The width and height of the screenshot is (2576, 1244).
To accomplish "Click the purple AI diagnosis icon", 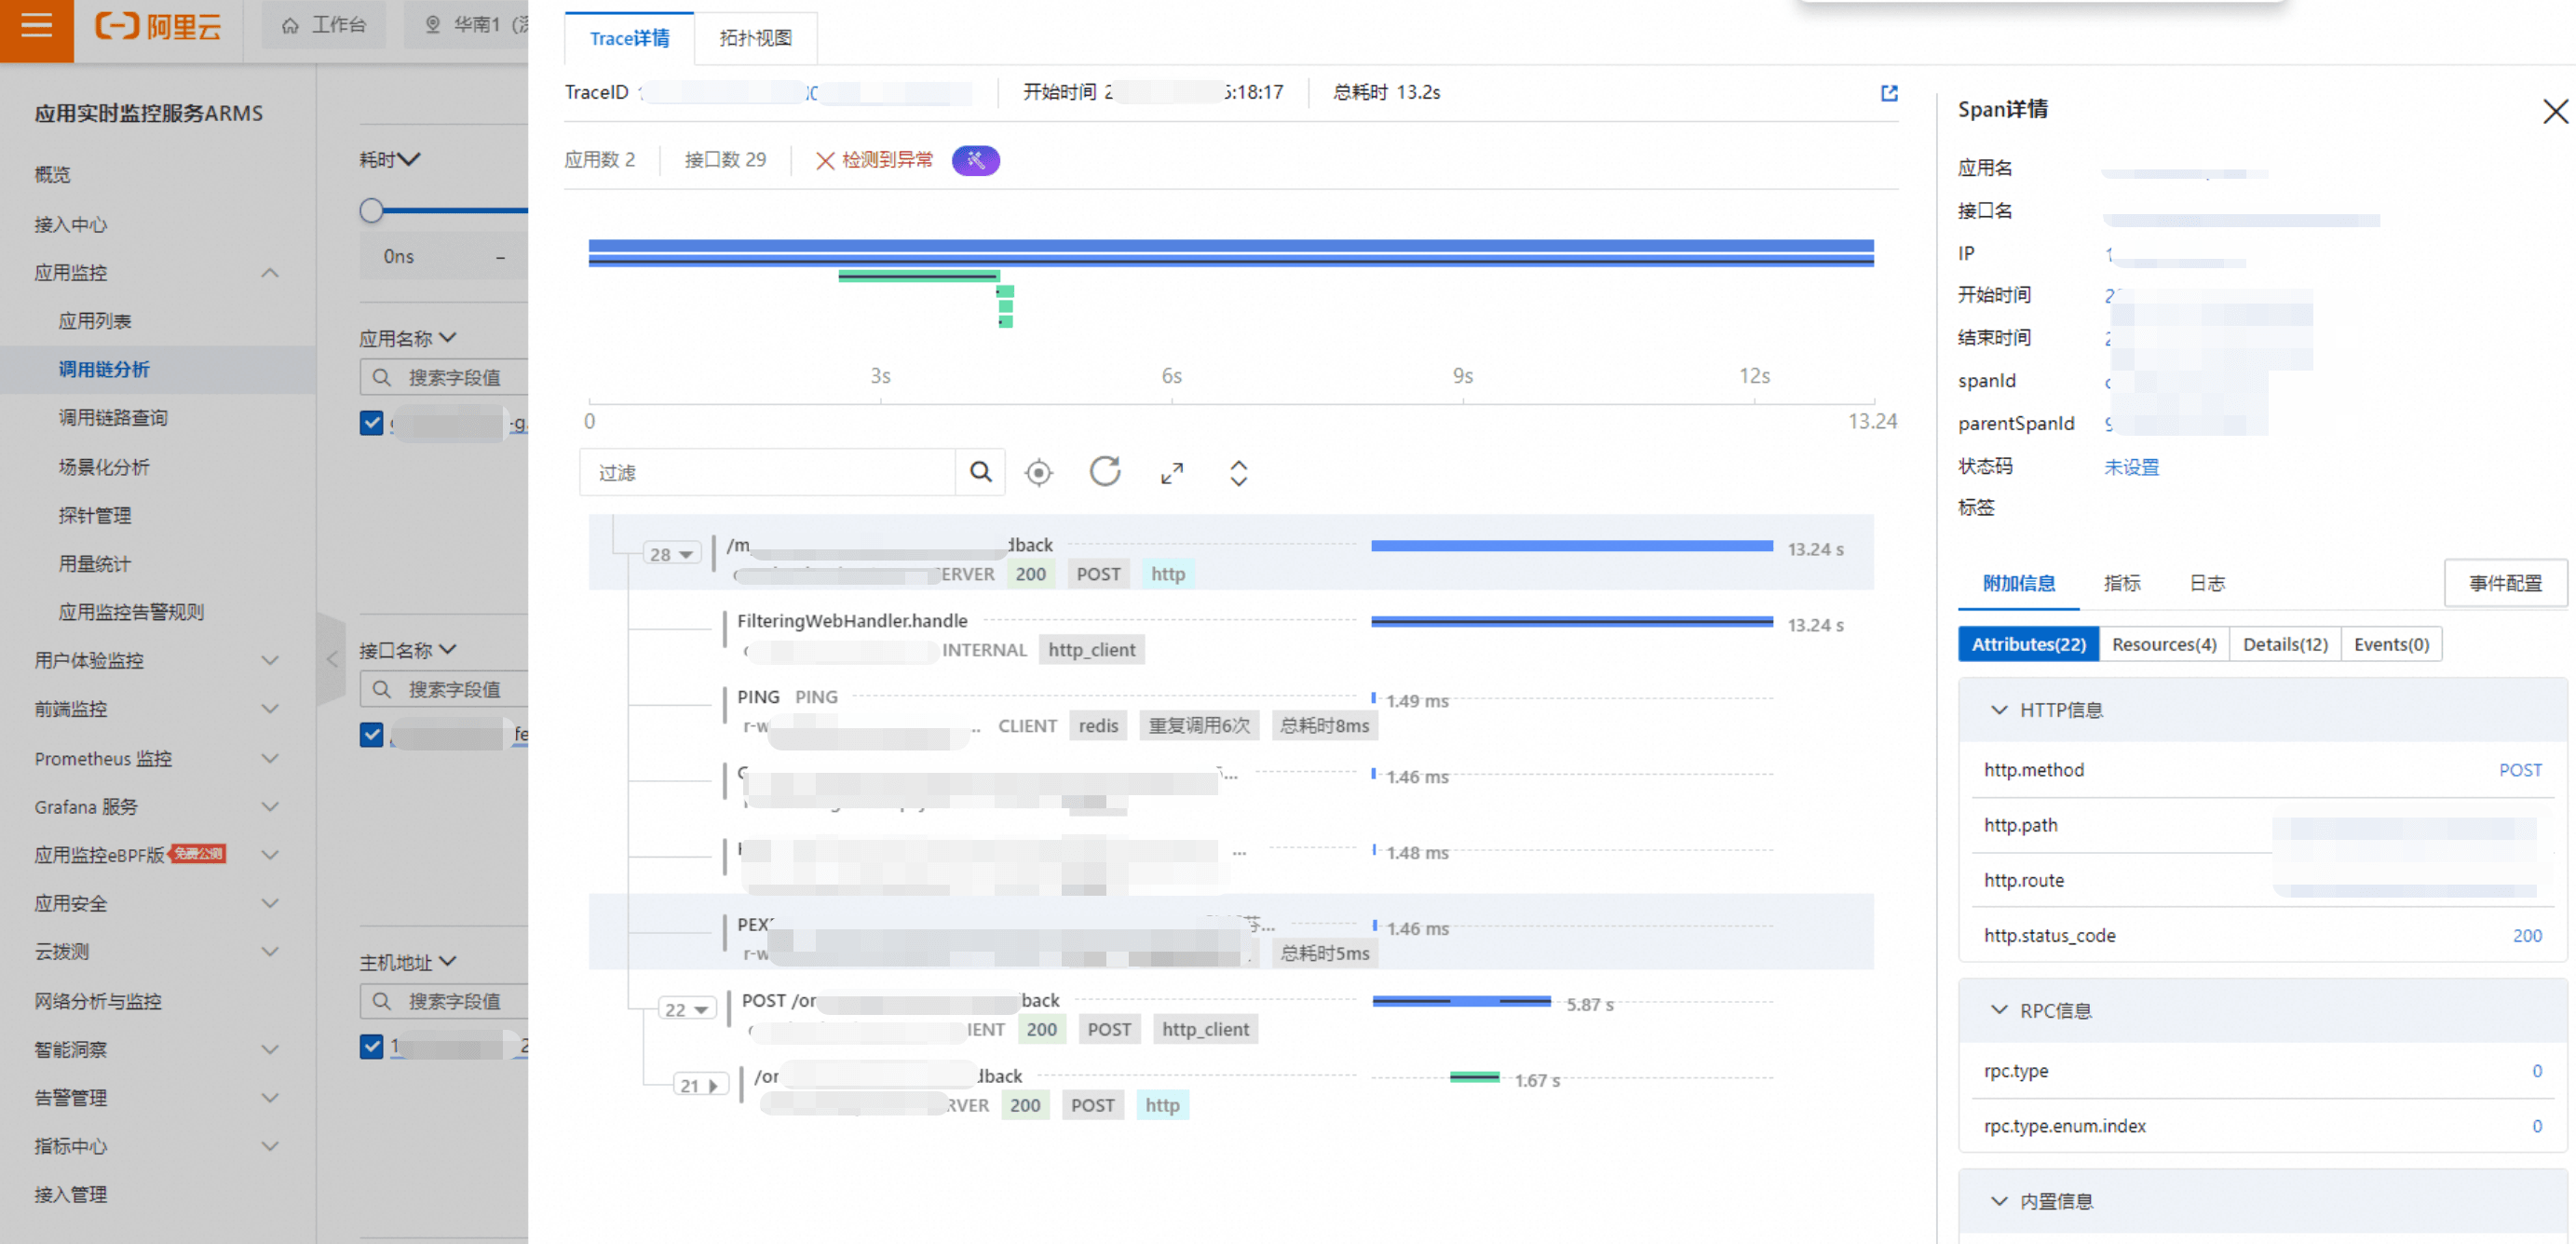I will pos(975,160).
